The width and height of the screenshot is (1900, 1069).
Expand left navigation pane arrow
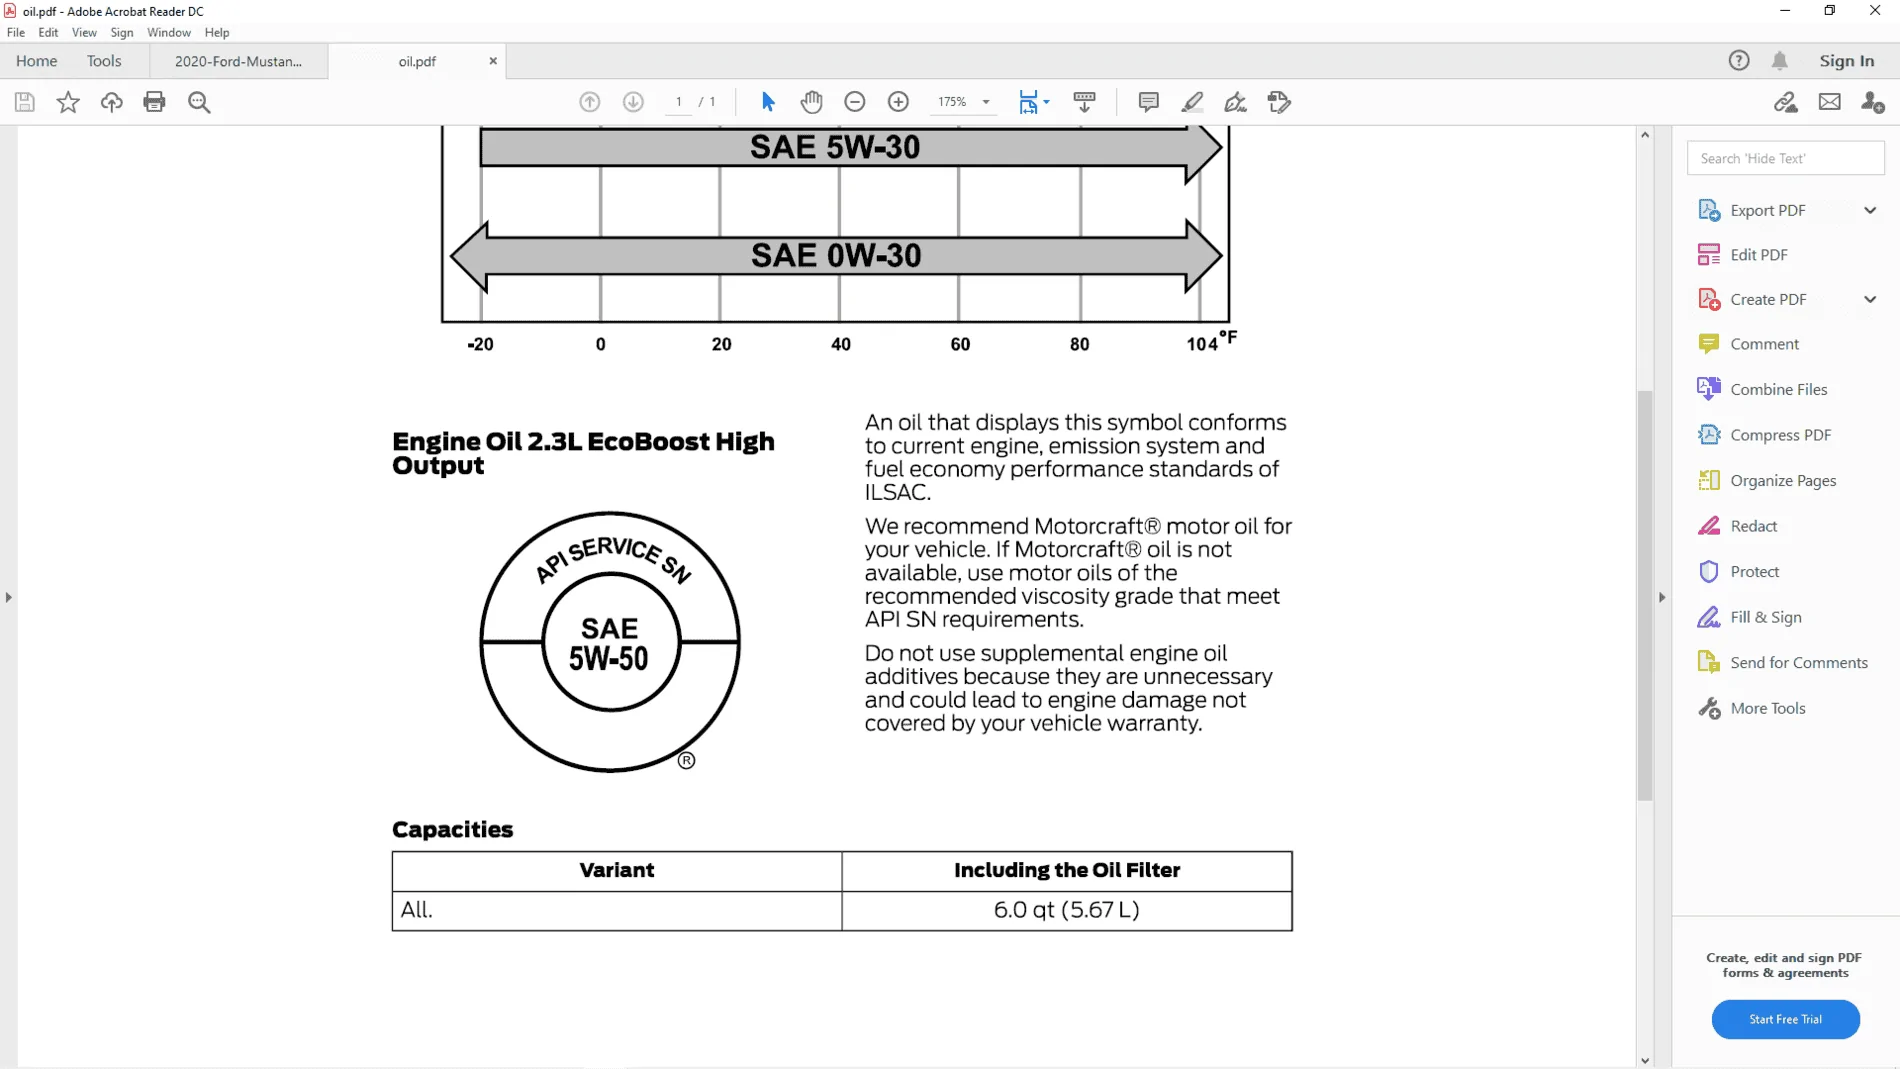point(9,597)
